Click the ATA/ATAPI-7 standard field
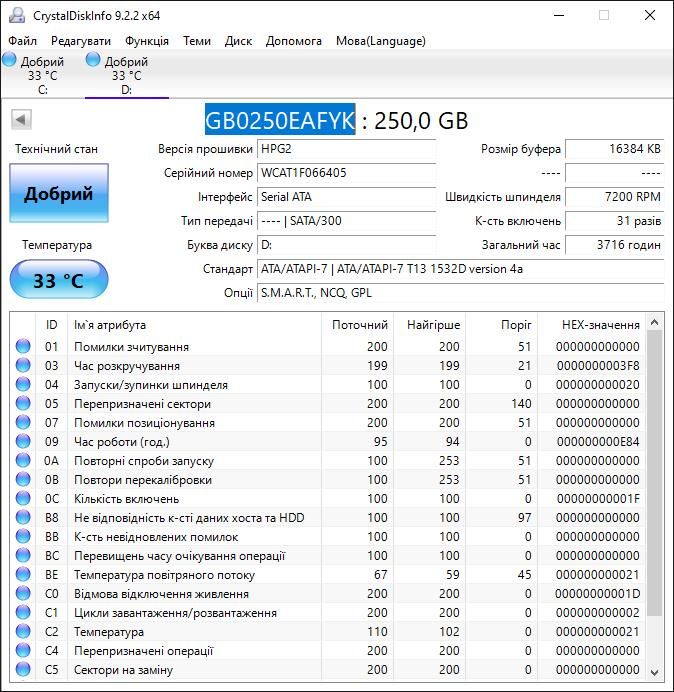 460,269
